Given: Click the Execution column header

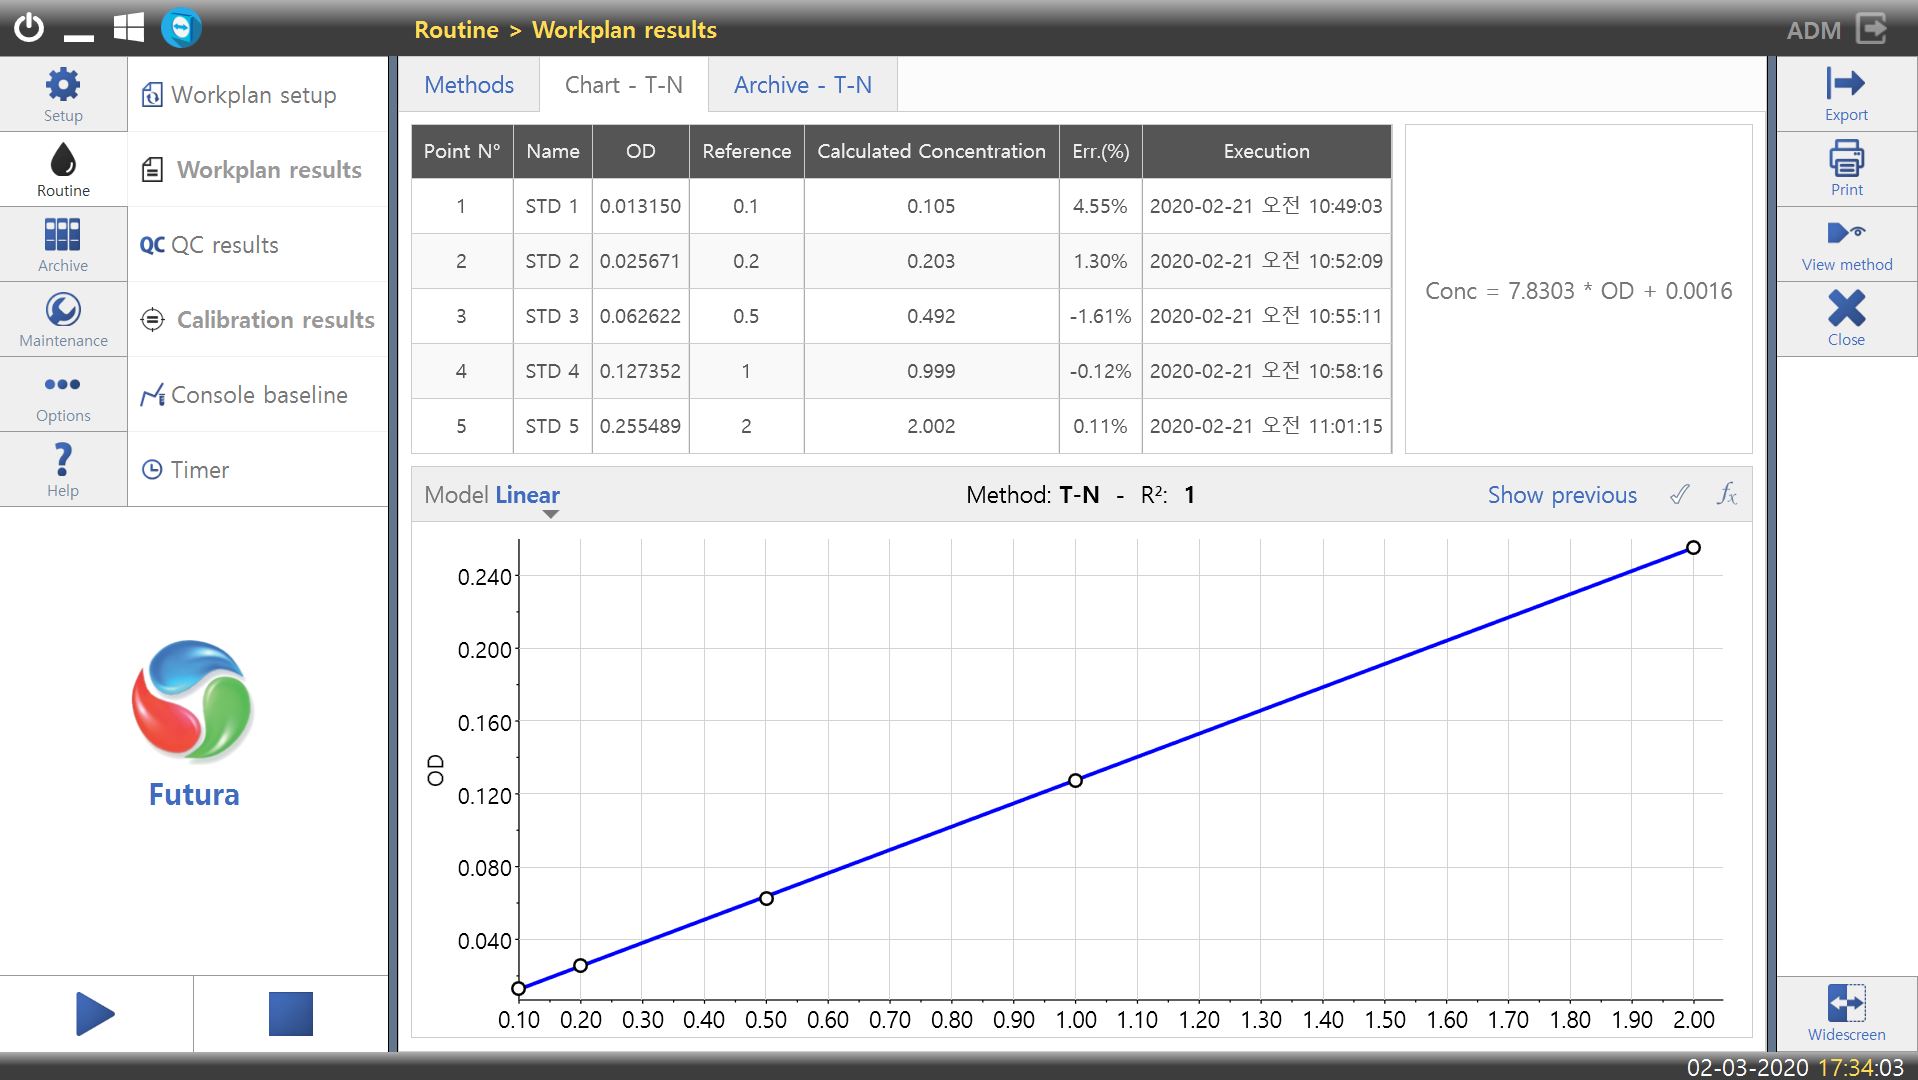Looking at the screenshot, I should 1267,151.
